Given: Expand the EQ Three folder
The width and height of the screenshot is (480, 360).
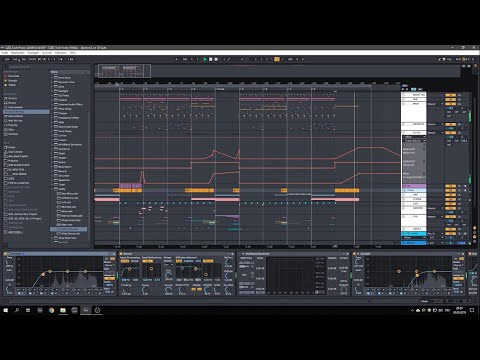Looking at the screenshot, I should click(52, 95).
